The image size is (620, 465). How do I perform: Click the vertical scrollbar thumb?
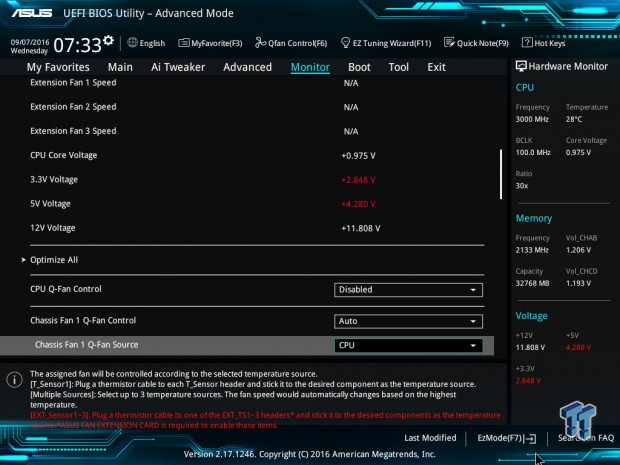coord(501,174)
